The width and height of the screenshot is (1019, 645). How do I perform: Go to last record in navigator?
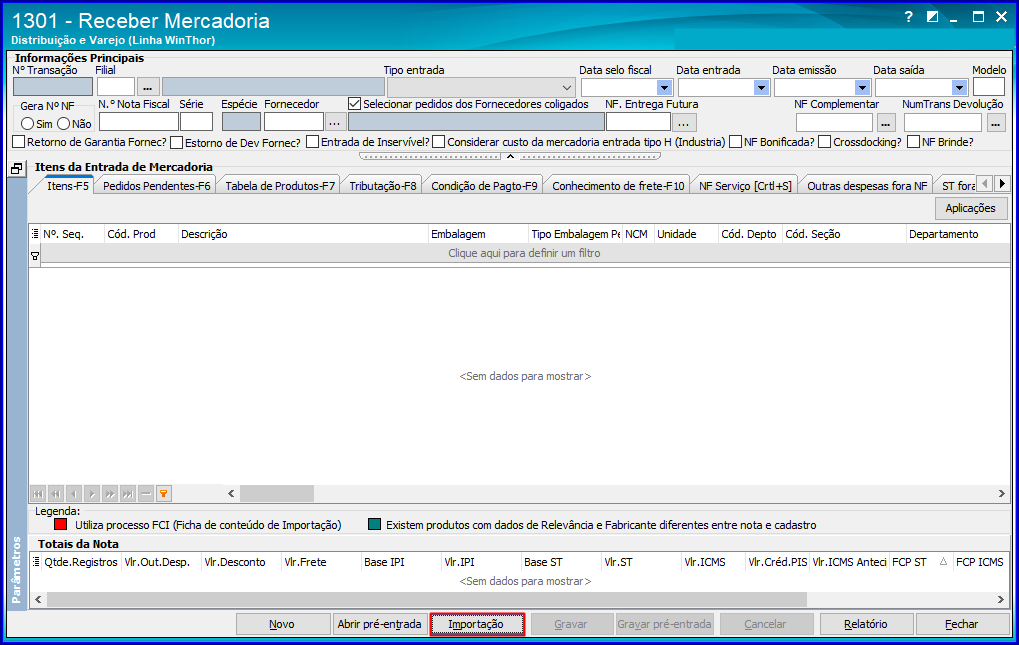tap(128, 494)
